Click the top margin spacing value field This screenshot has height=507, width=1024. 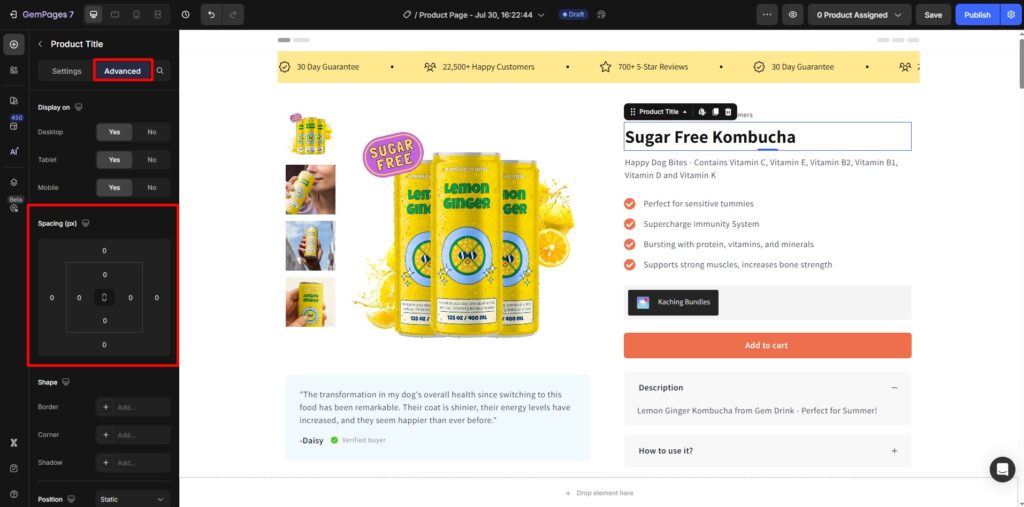point(104,251)
